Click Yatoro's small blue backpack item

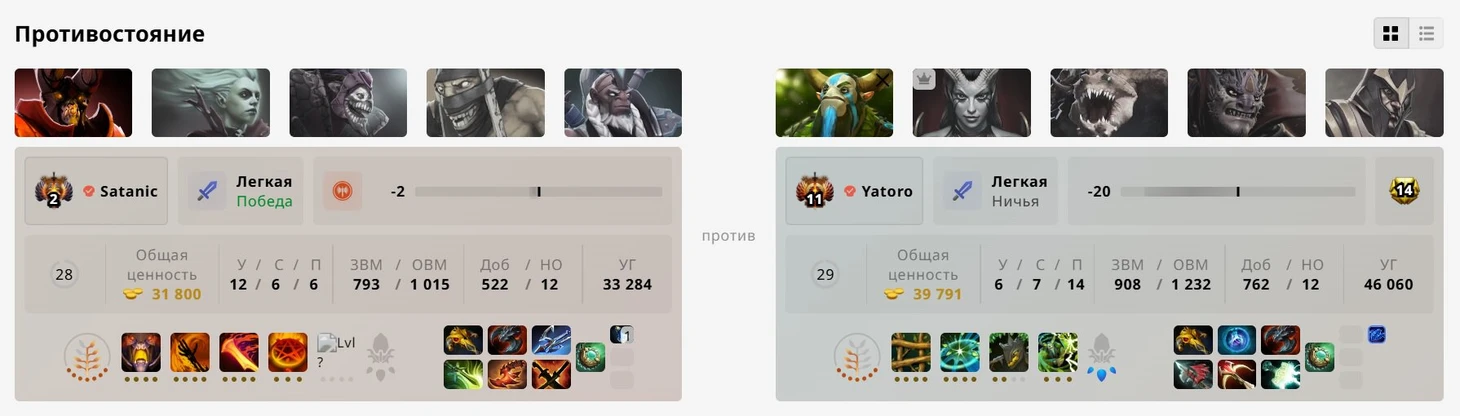[x=1377, y=335]
